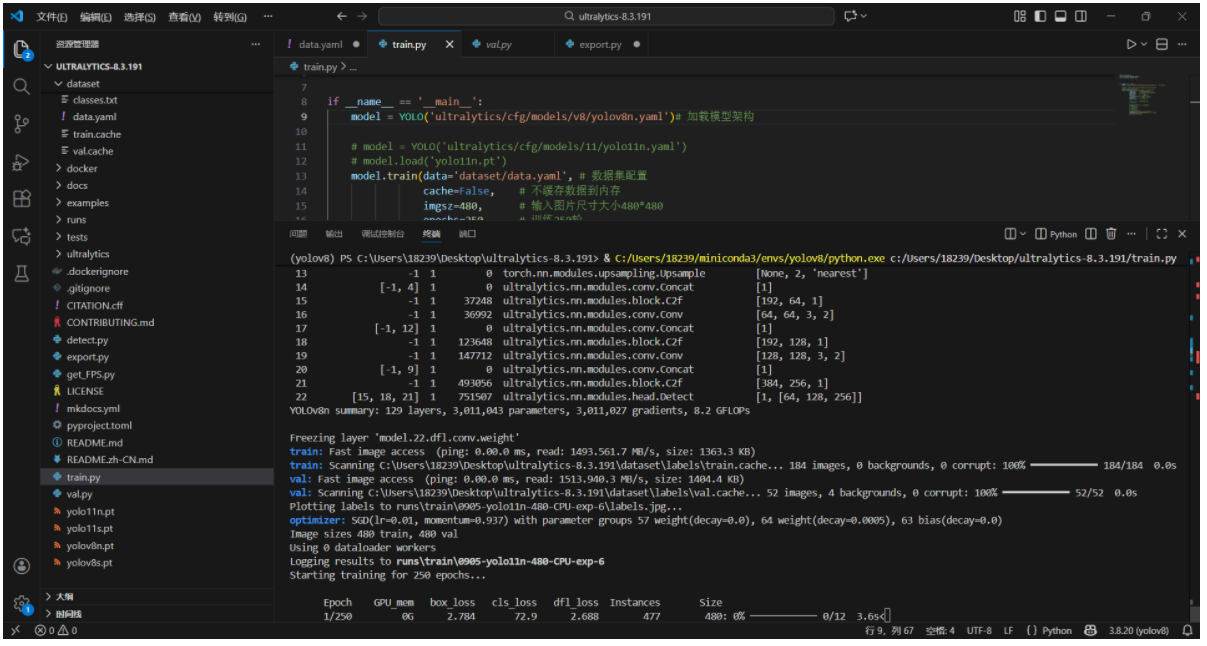Switch to the 问题 problems panel tab
This screenshot has height=646, width=1207.
(298, 234)
